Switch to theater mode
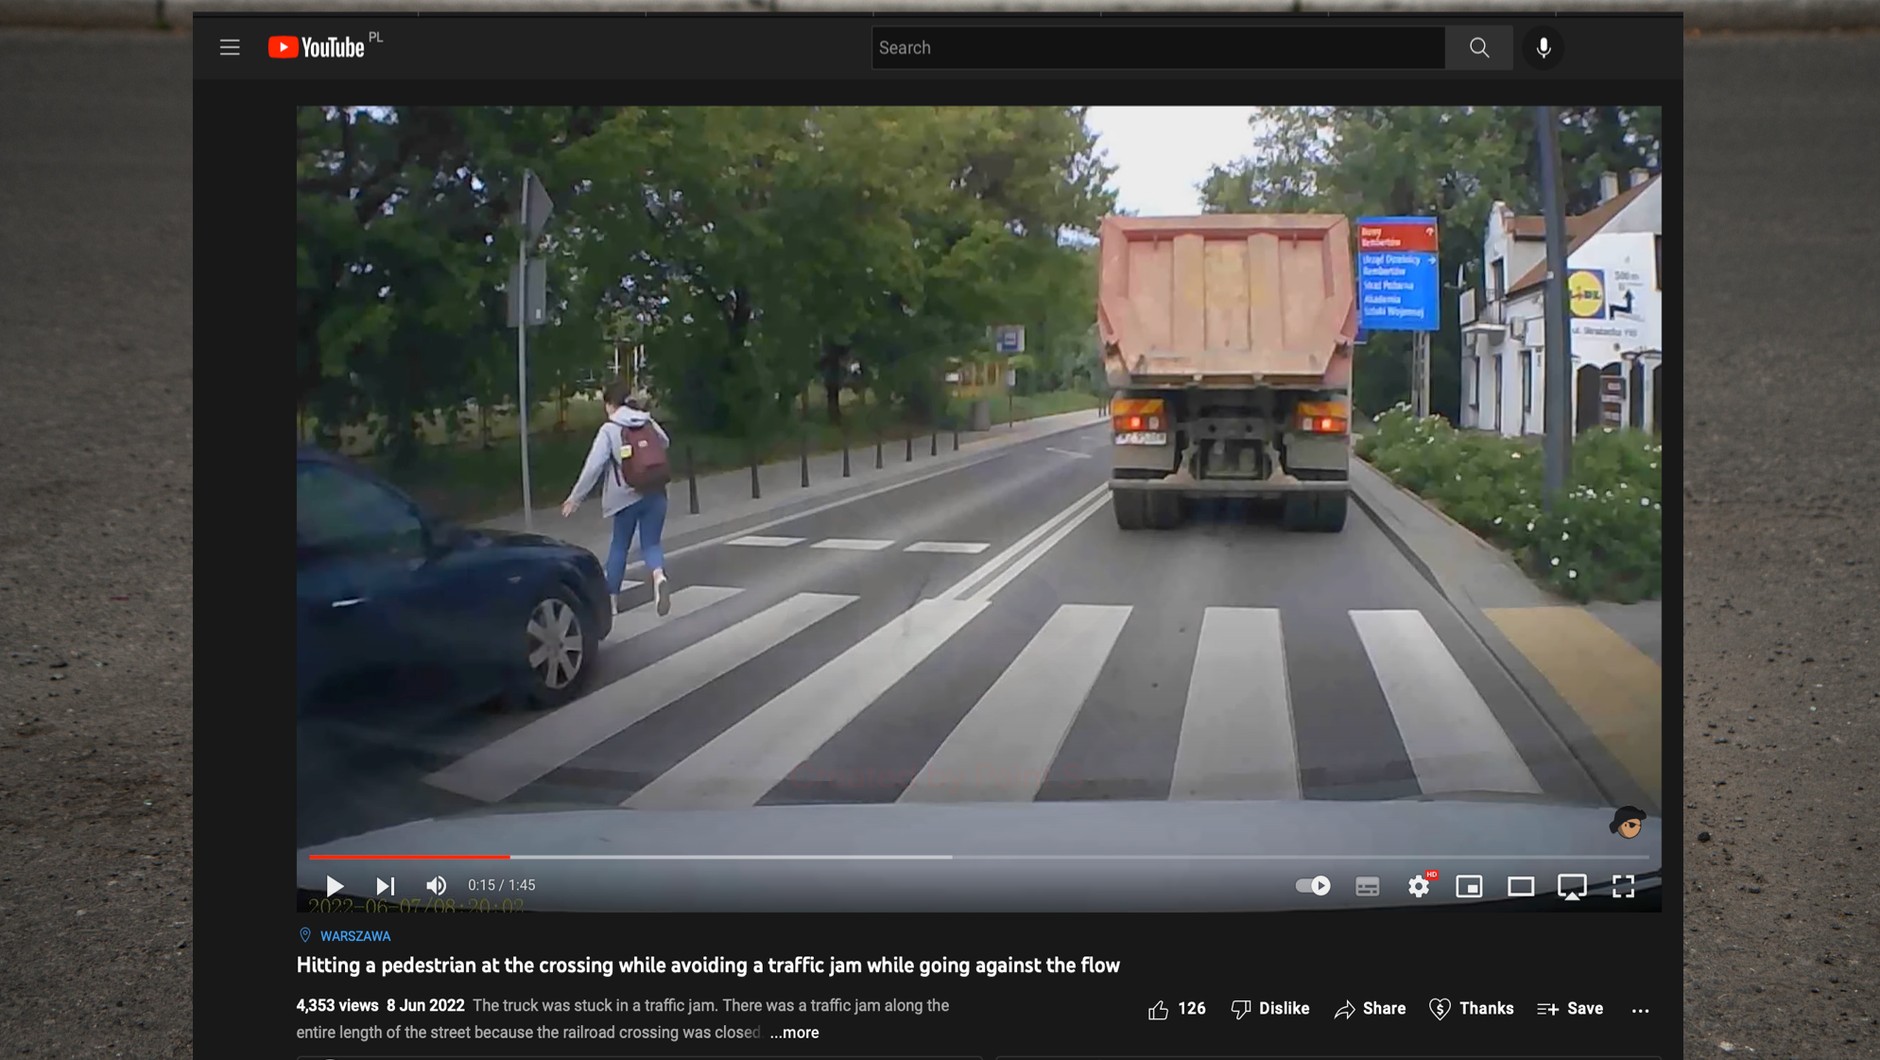1880x1060 pixels. 1520,886
